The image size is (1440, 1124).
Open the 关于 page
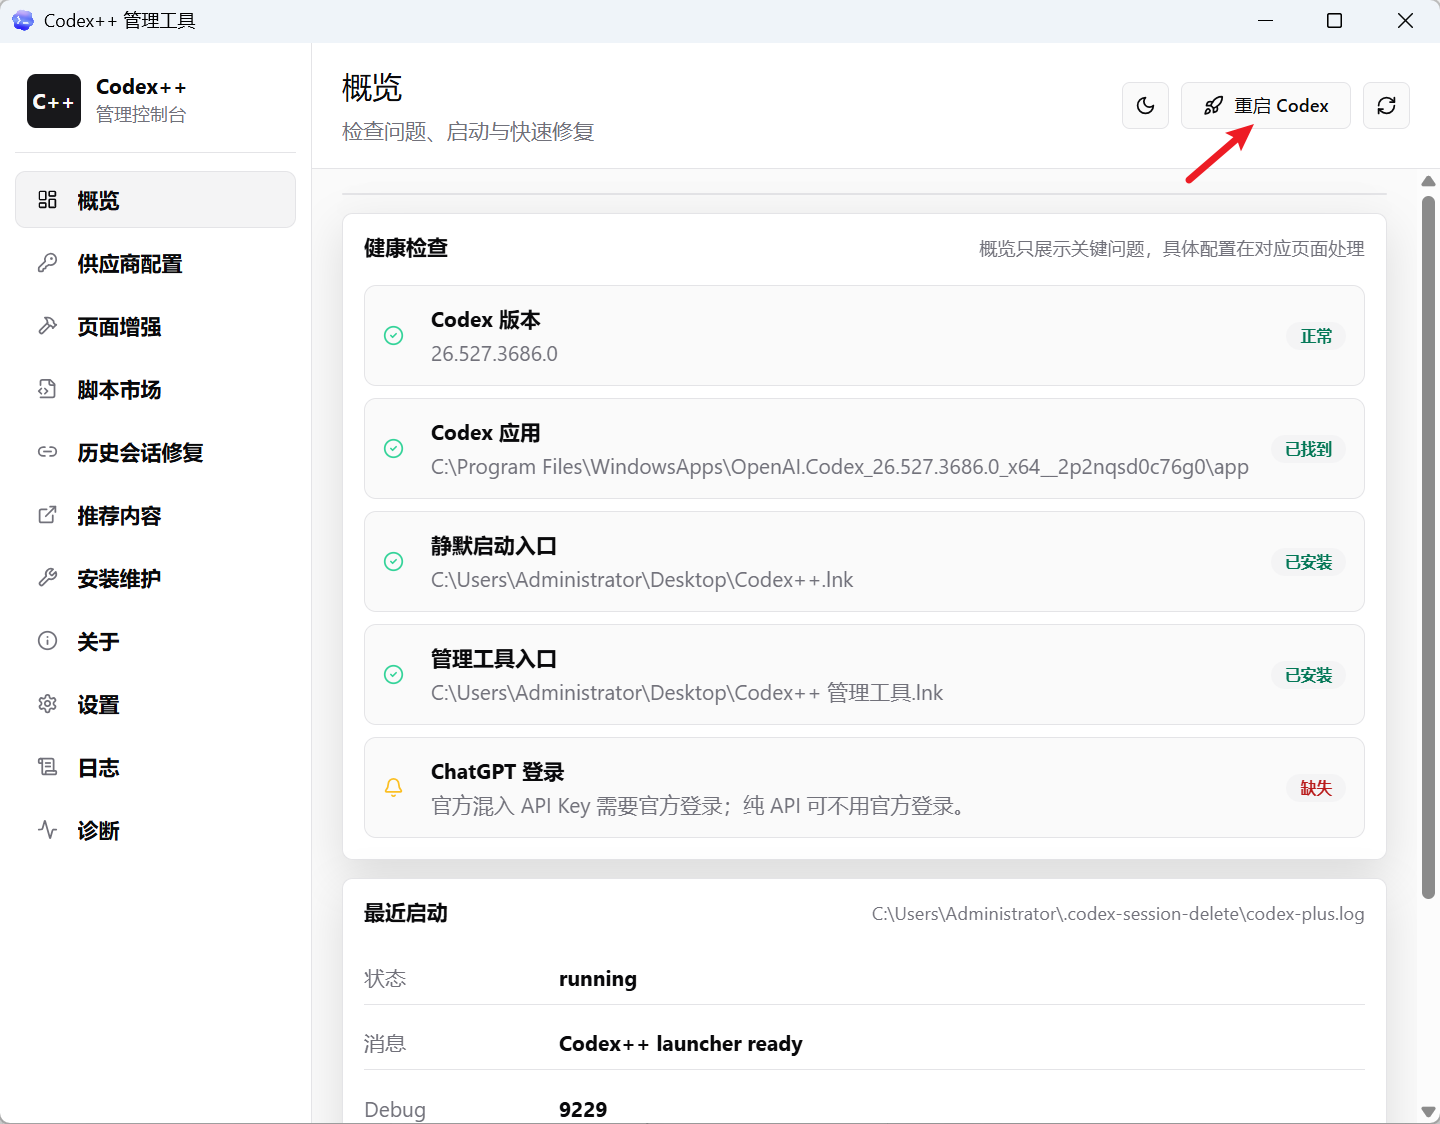[x=155, y=641]
